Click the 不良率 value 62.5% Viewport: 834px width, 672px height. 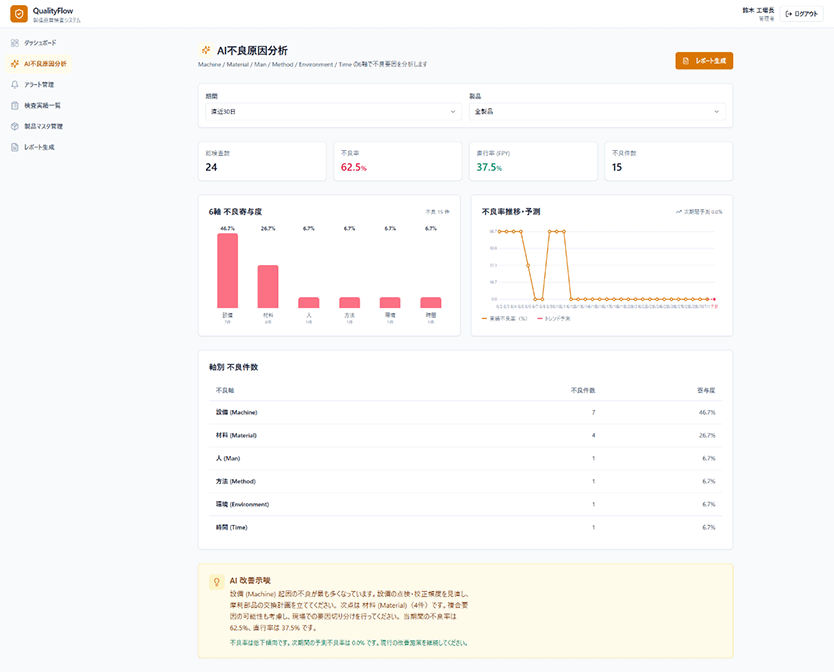pos(354,167)
